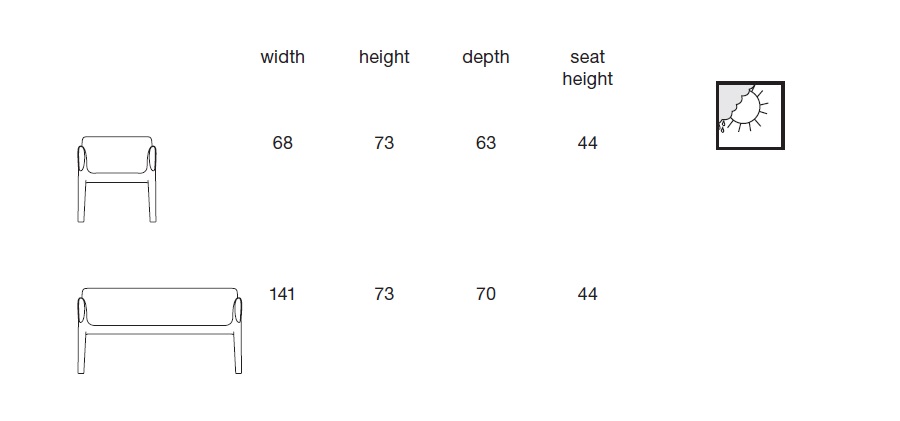Click the width column header
The image size is (900, 421).
click(x=282, y=57)
